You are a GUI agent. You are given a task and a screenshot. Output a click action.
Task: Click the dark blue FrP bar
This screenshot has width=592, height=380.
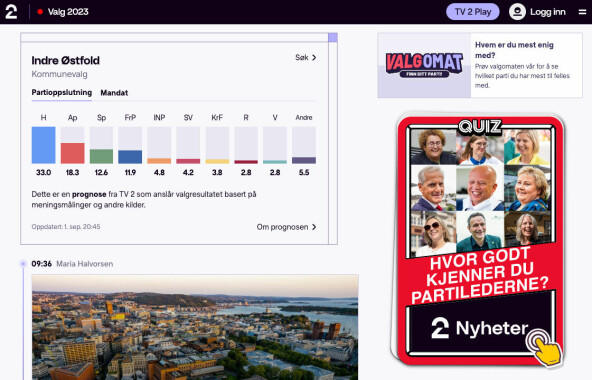point(130,157)
